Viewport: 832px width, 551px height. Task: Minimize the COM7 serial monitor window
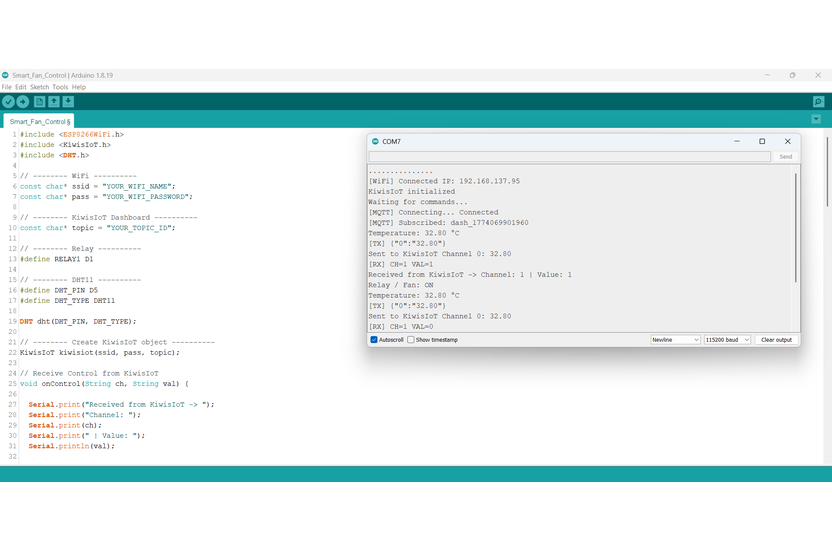[x=736, y=141]
